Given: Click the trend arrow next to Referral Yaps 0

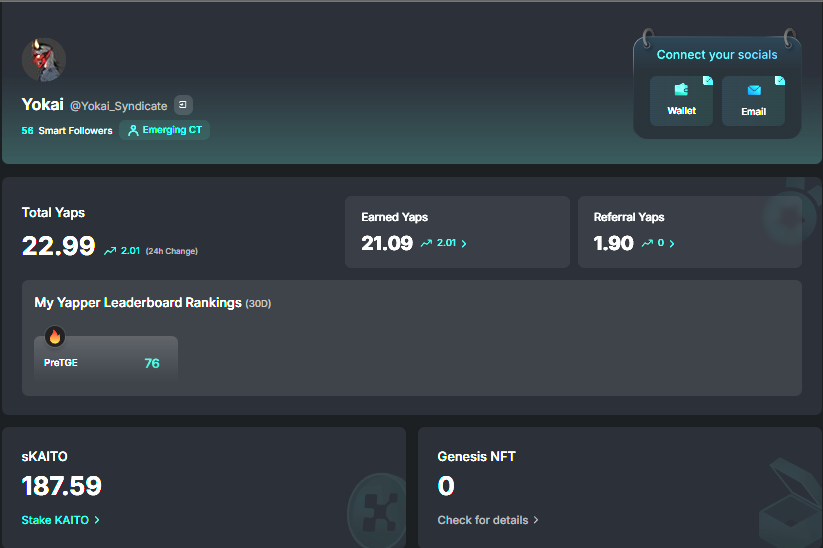Looking at the screenshot, I should point(648,243).
